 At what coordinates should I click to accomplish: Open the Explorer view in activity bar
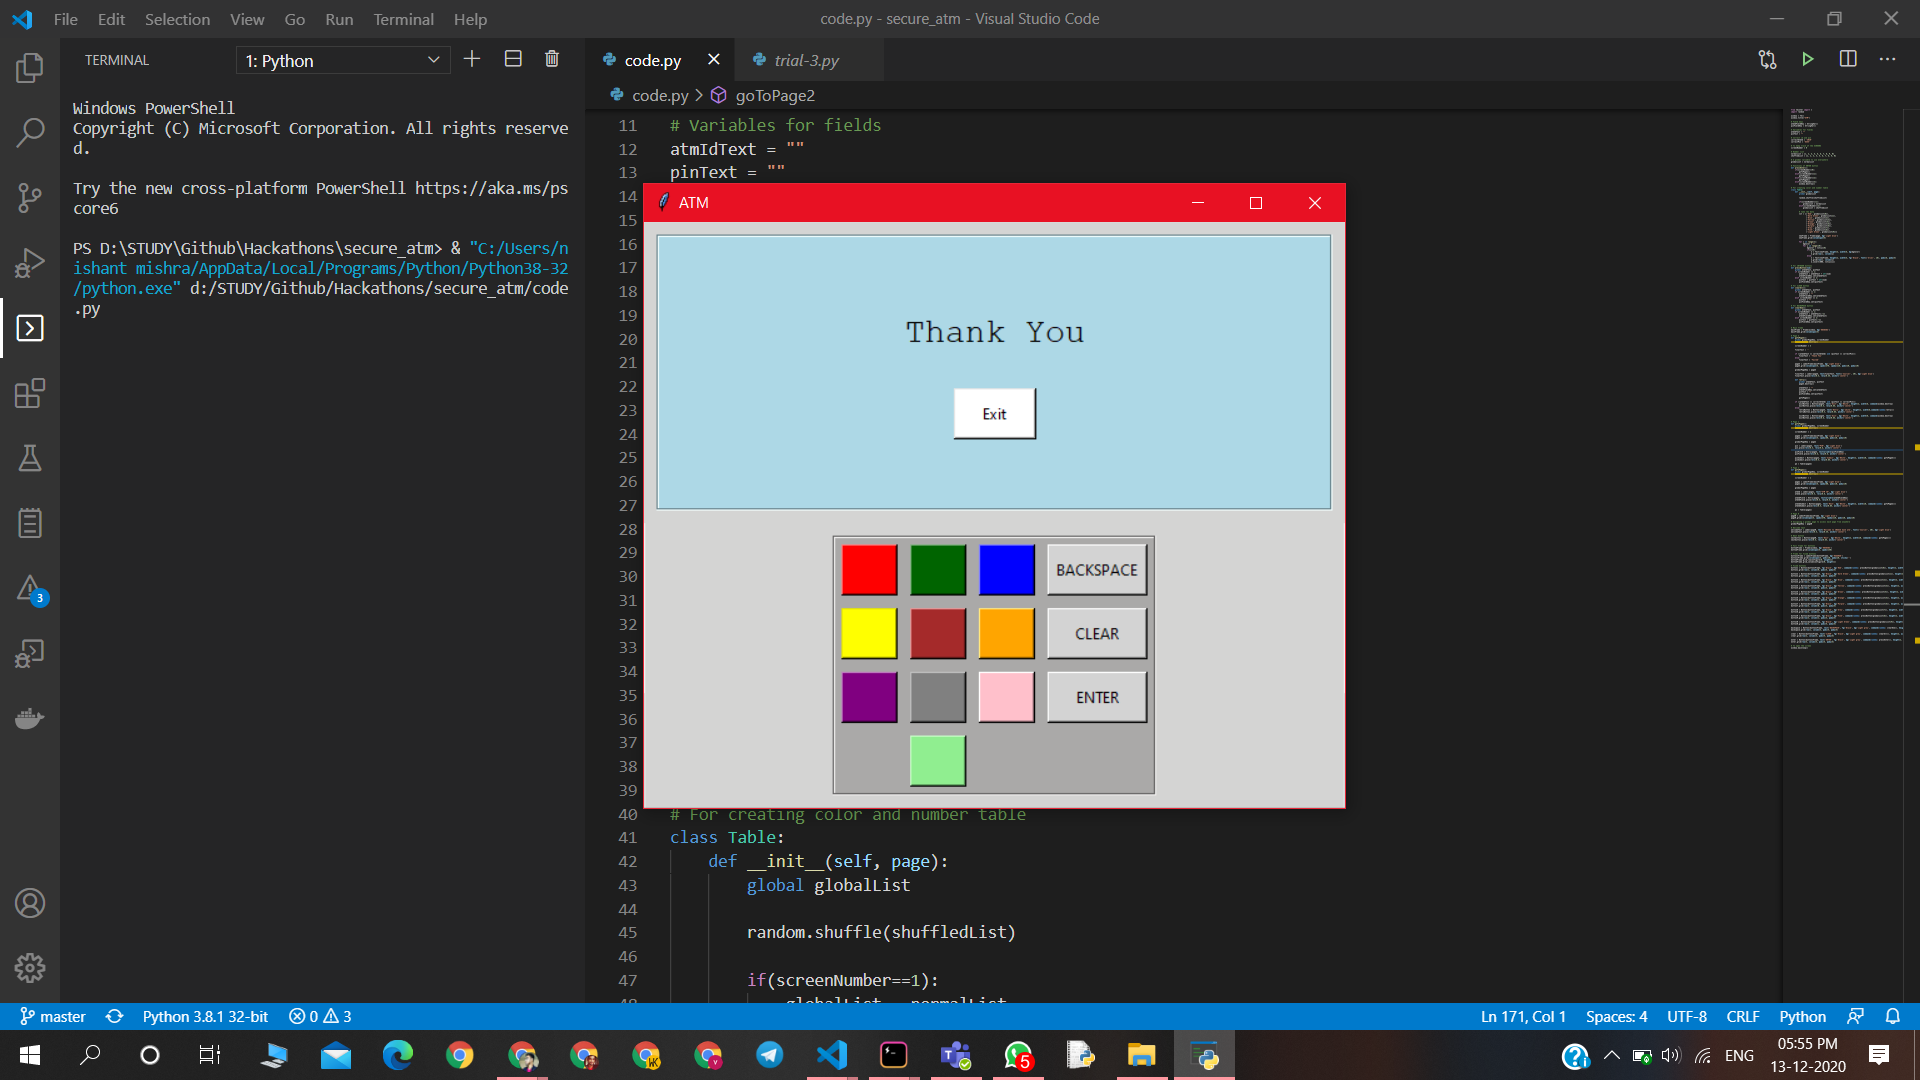point(30,68)
